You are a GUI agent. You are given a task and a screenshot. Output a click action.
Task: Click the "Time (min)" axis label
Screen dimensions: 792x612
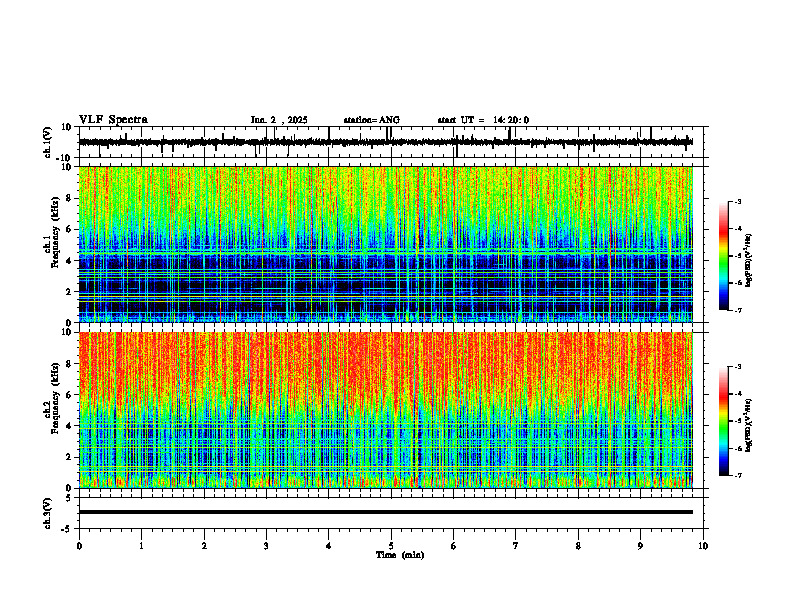[400, 555]
